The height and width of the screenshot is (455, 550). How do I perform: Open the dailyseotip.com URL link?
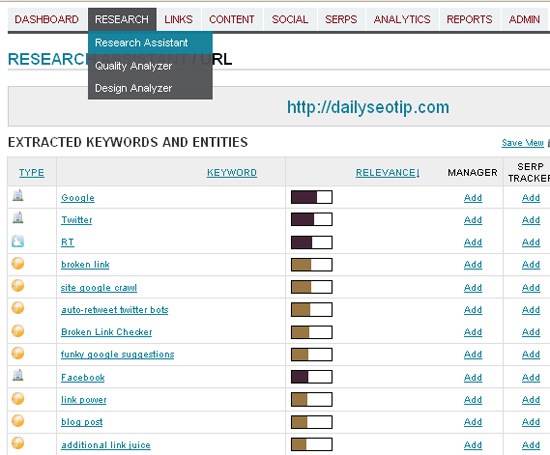[368, 107]
